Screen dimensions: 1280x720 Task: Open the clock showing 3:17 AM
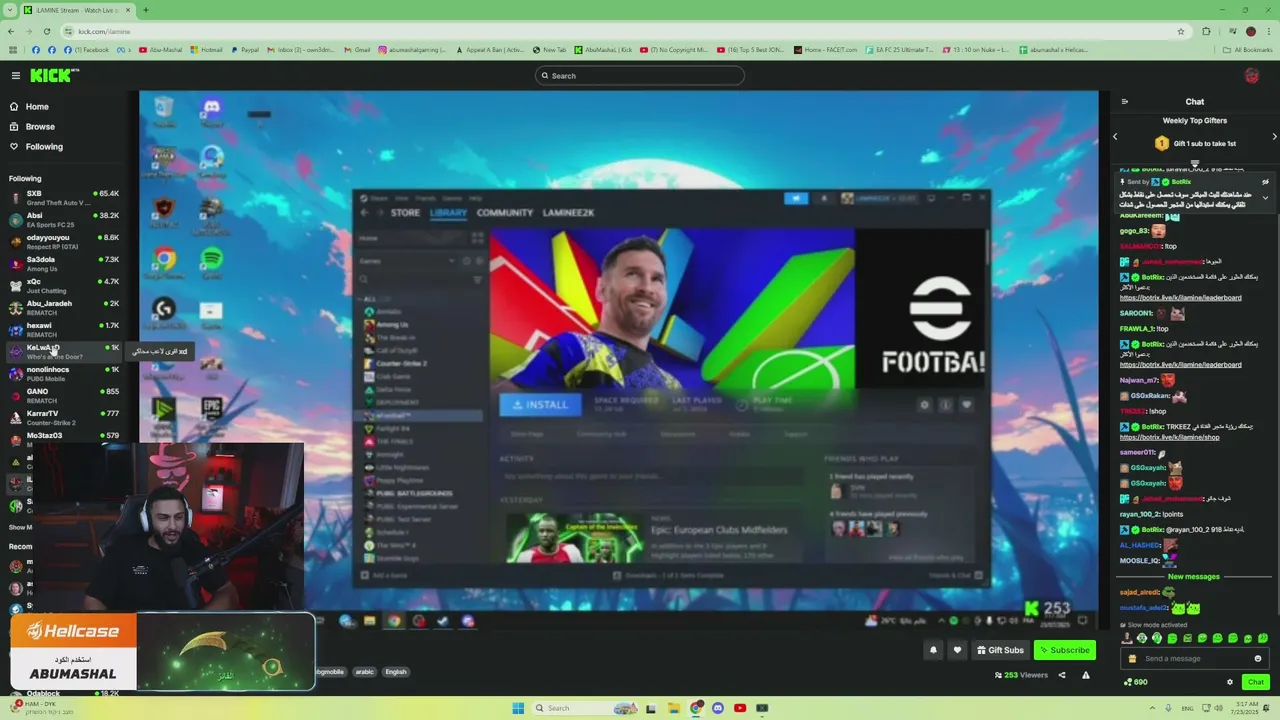point(1242,708)
